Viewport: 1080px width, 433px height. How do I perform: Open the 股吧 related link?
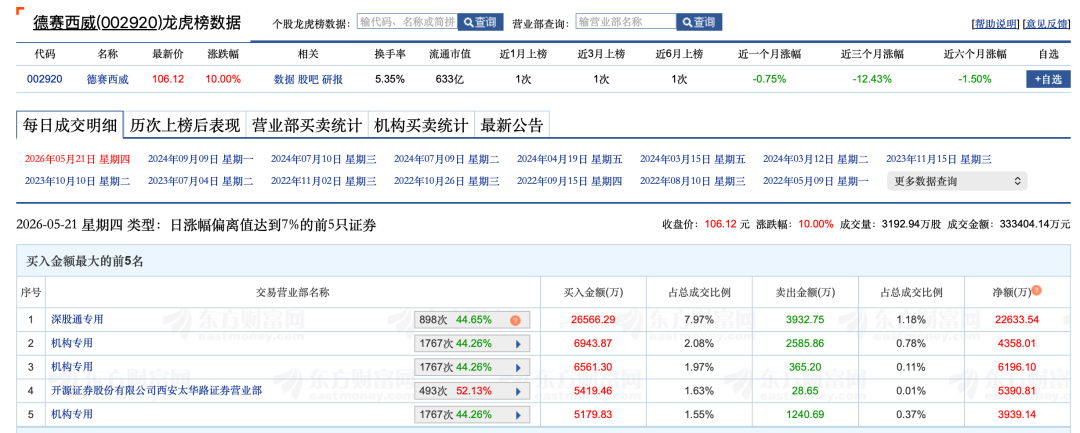308,79
